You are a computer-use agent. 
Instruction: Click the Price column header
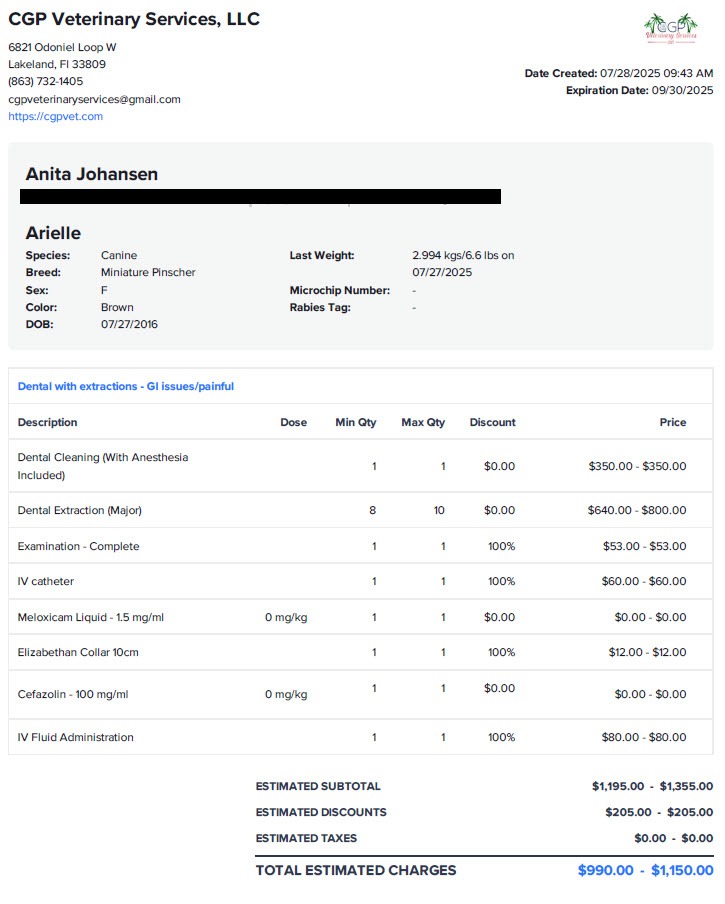[x=673, y=422]
